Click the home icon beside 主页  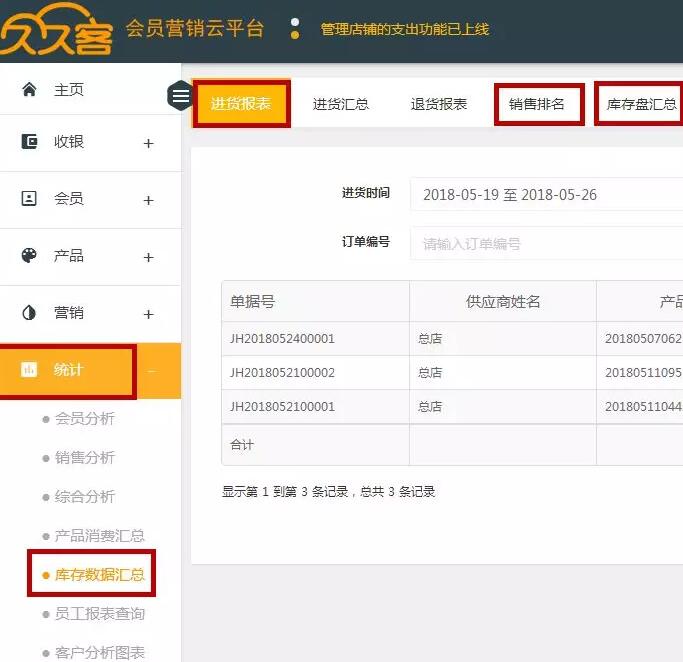coord(29,90)
